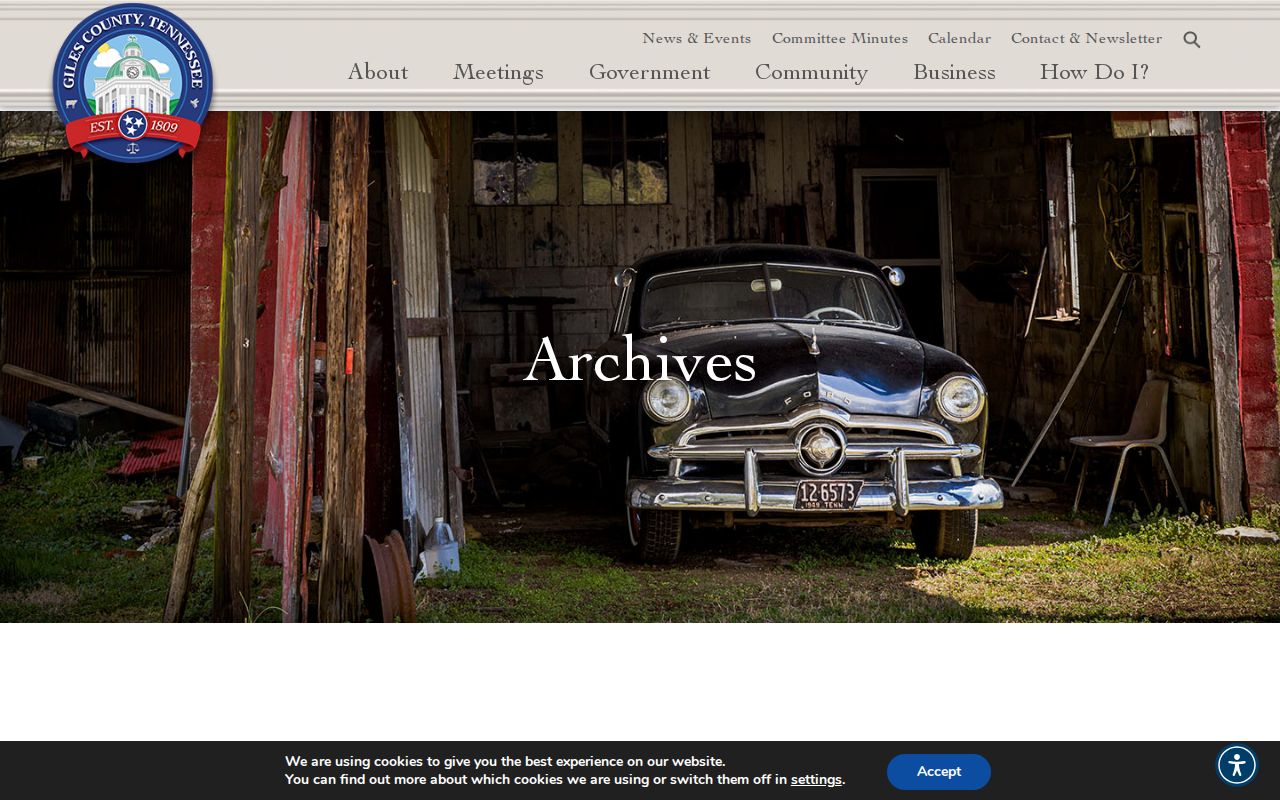Image resolution: width=1280 pixels, height=800 pixels.
Task: Open the site search magnifier icon
Action: click(1192, 40)
